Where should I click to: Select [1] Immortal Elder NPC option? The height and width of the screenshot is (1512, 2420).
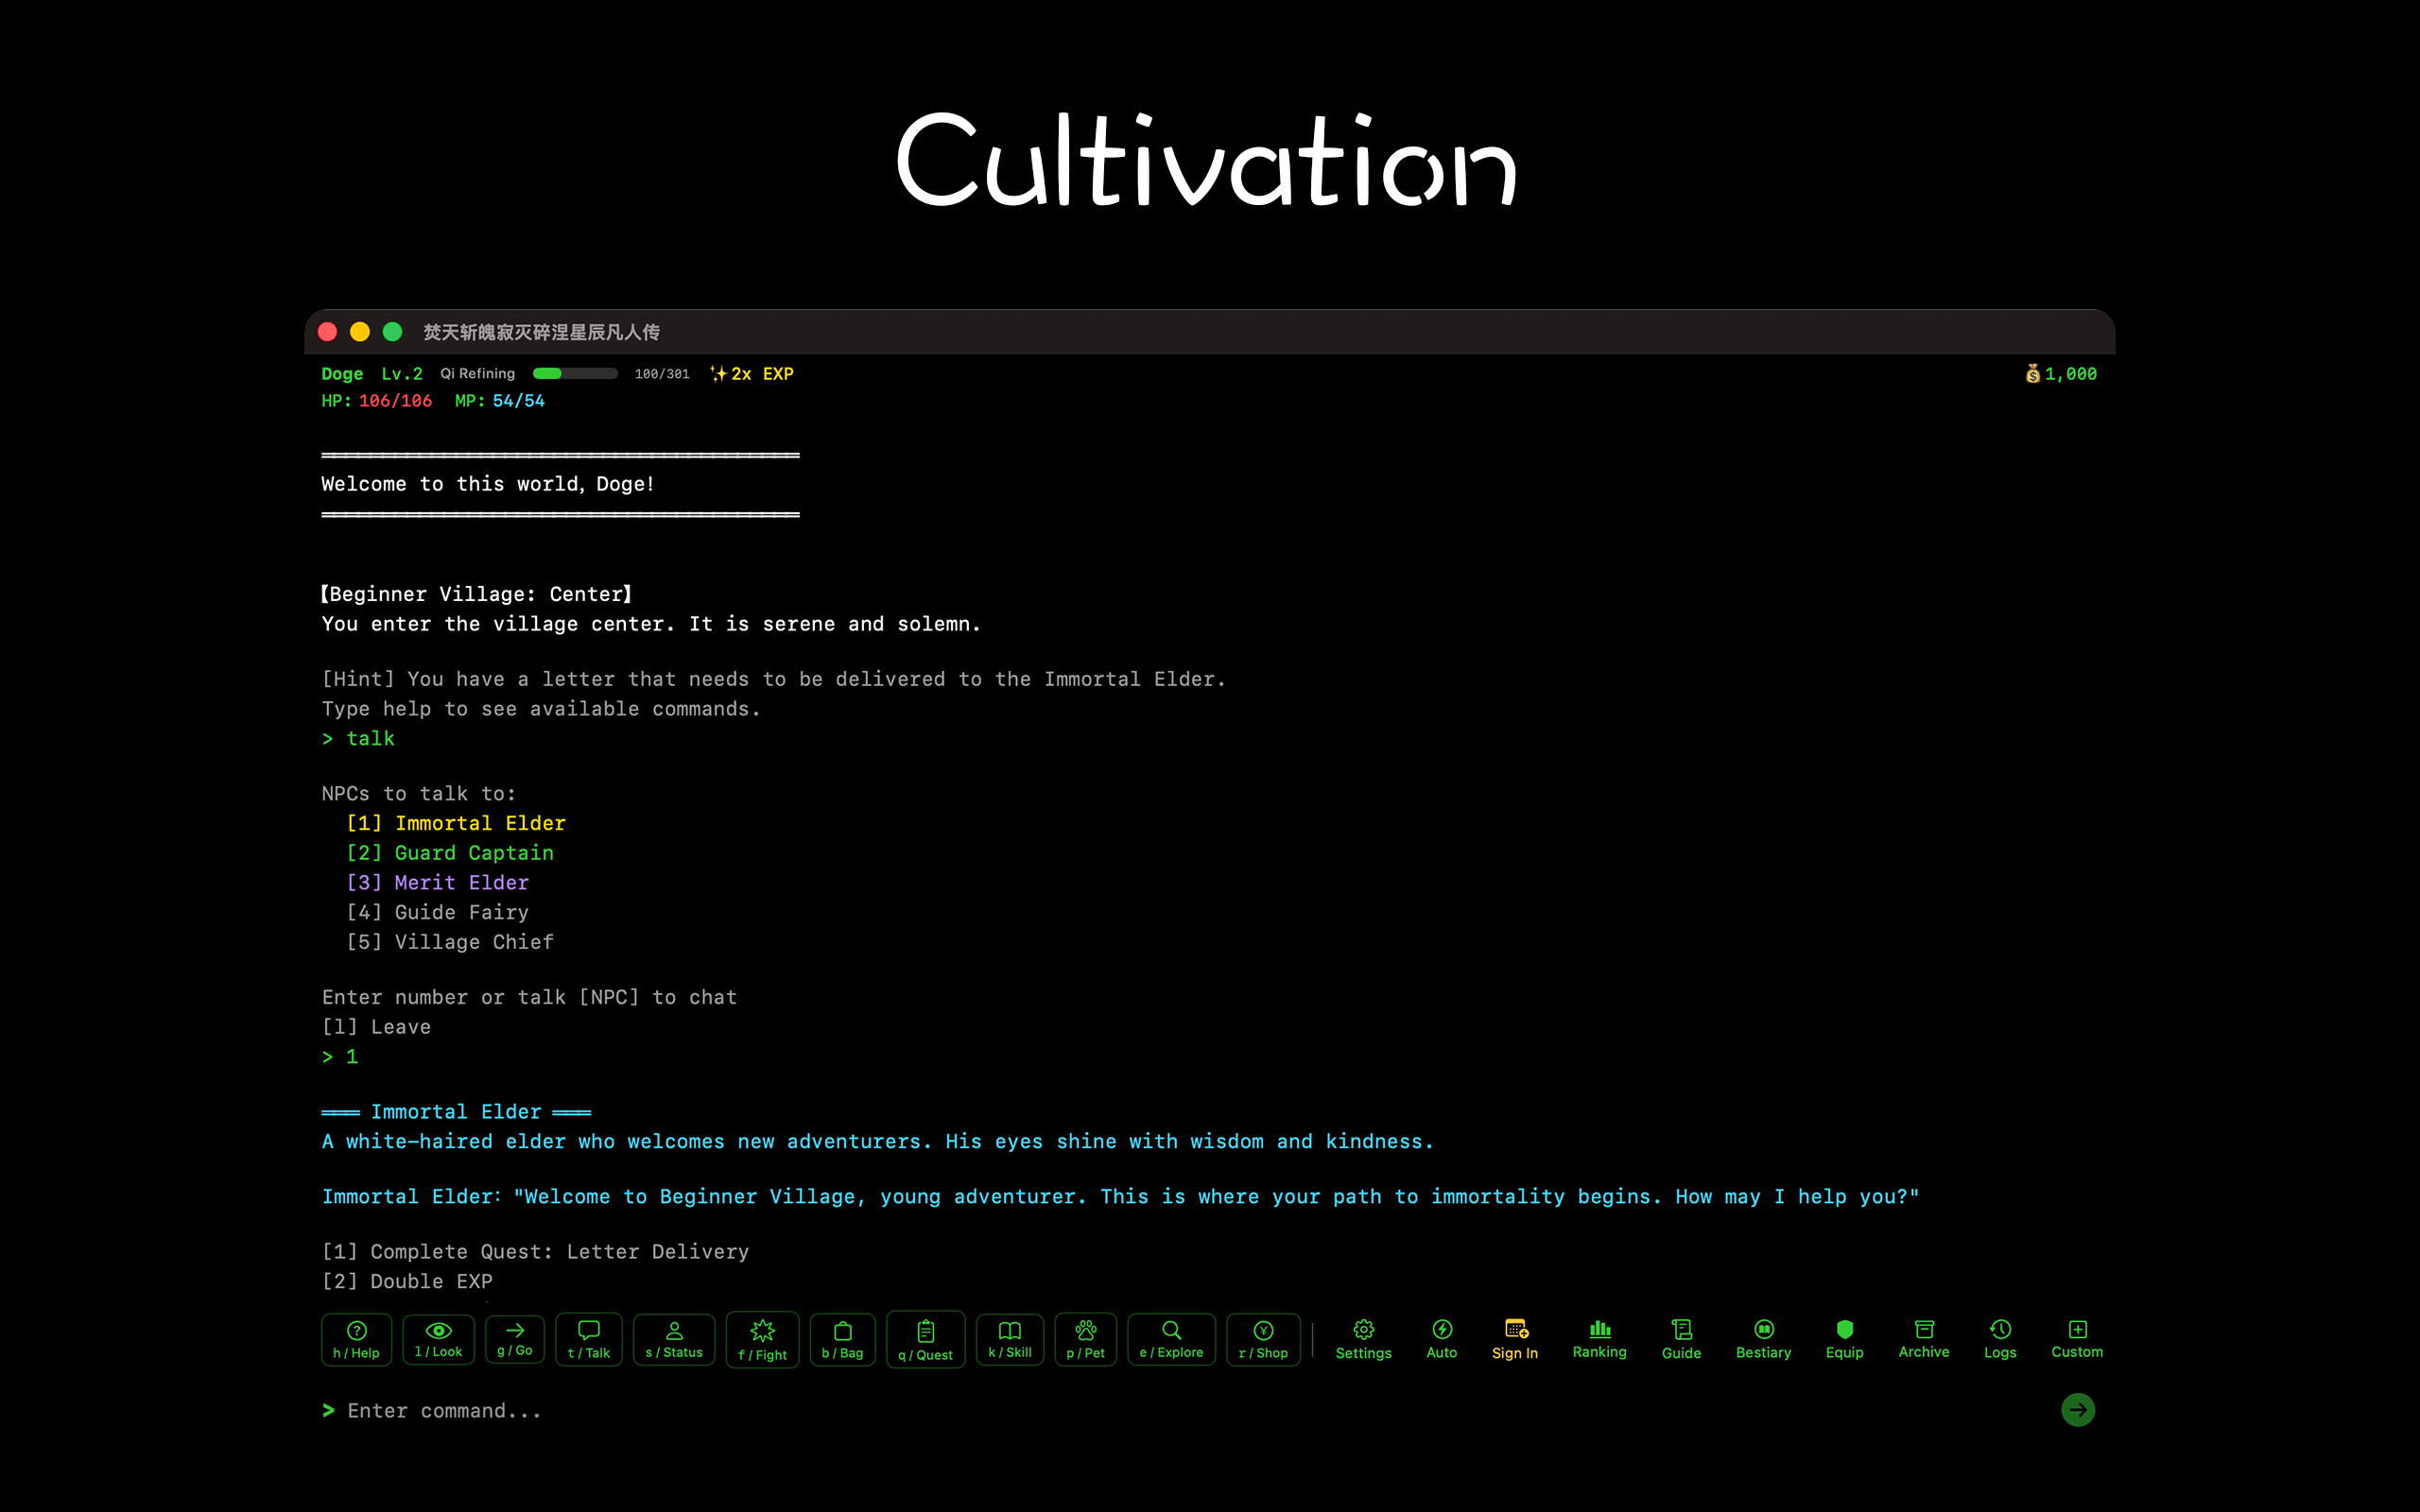tap(456, 823)
